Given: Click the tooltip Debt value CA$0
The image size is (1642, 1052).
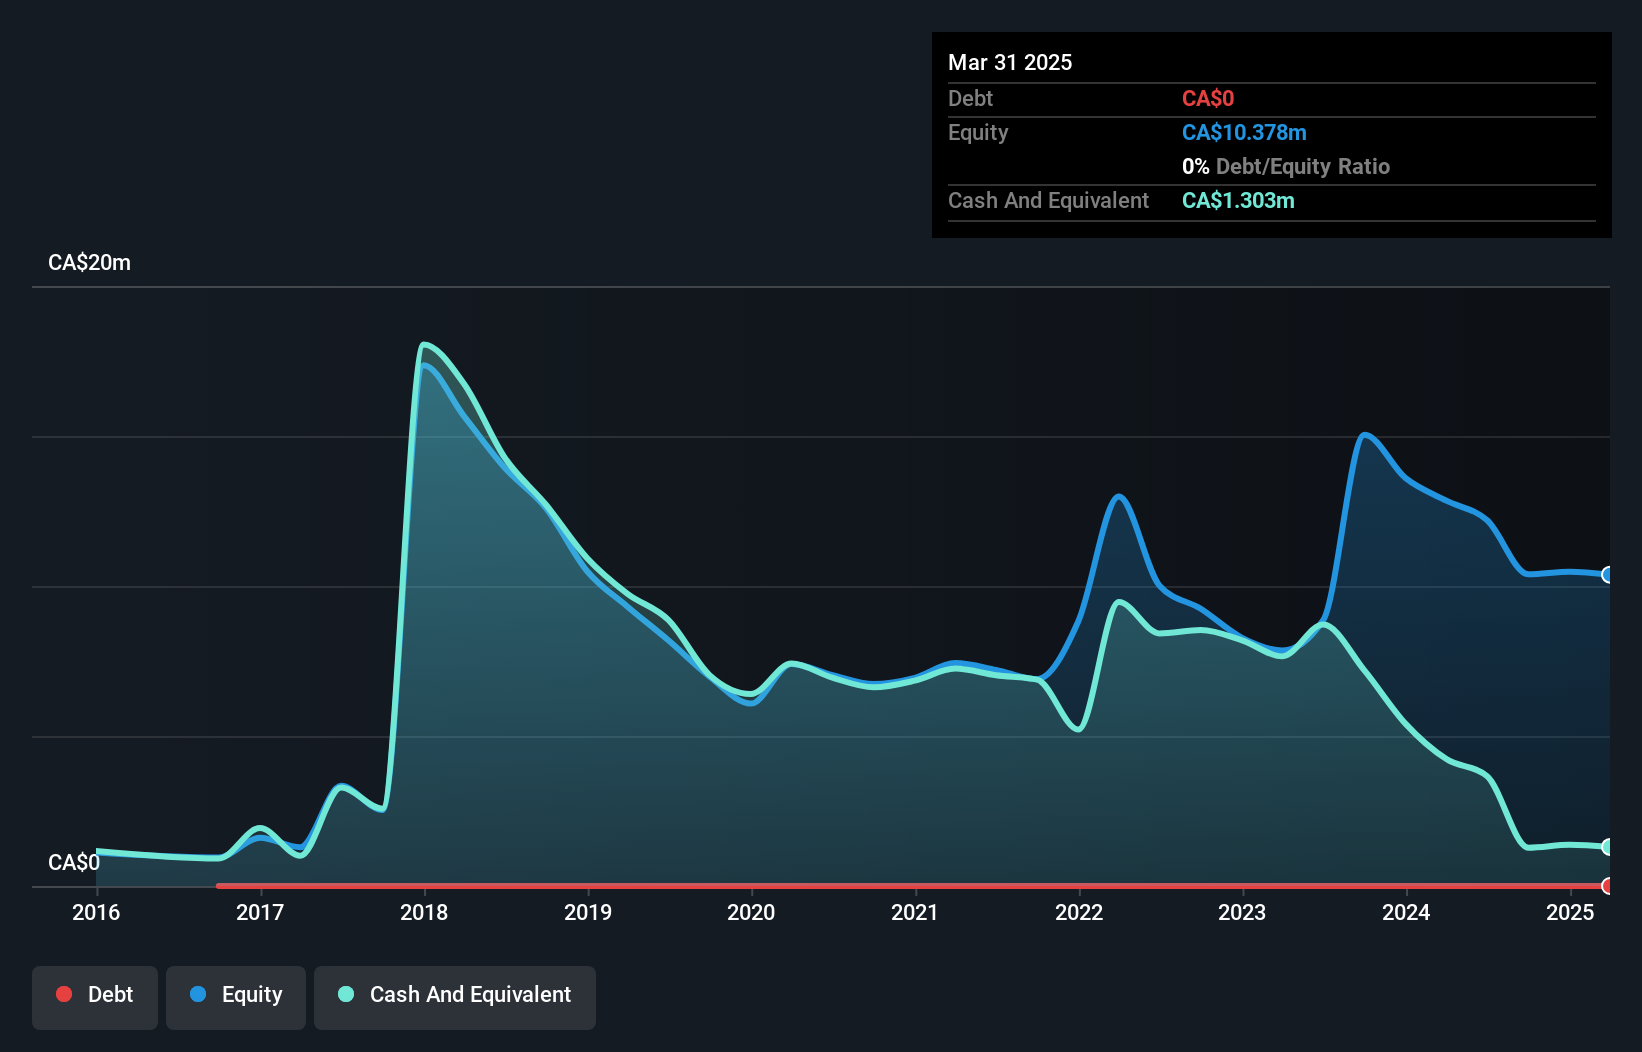Looking at the screenshot, I should (x=1208, y=98).
